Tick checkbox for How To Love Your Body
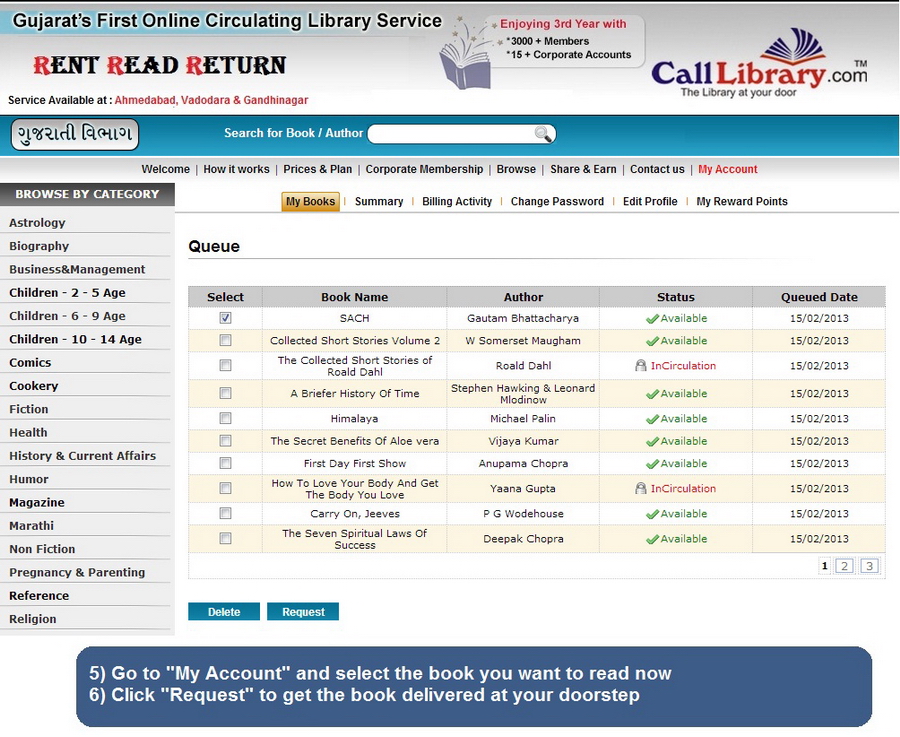 coord(225,488)
